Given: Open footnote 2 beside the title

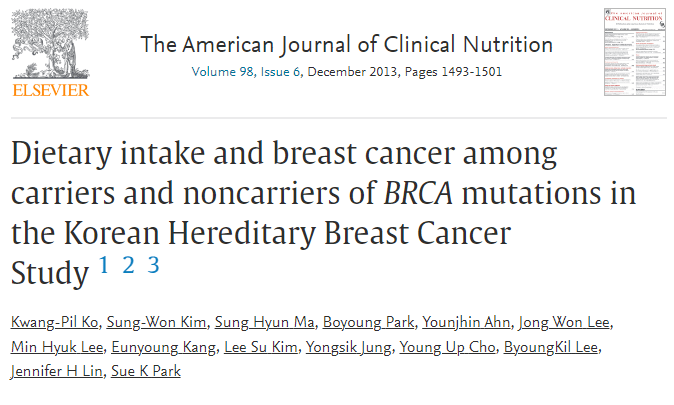Looking at the screenshot, I should click(x=129, y=265).
